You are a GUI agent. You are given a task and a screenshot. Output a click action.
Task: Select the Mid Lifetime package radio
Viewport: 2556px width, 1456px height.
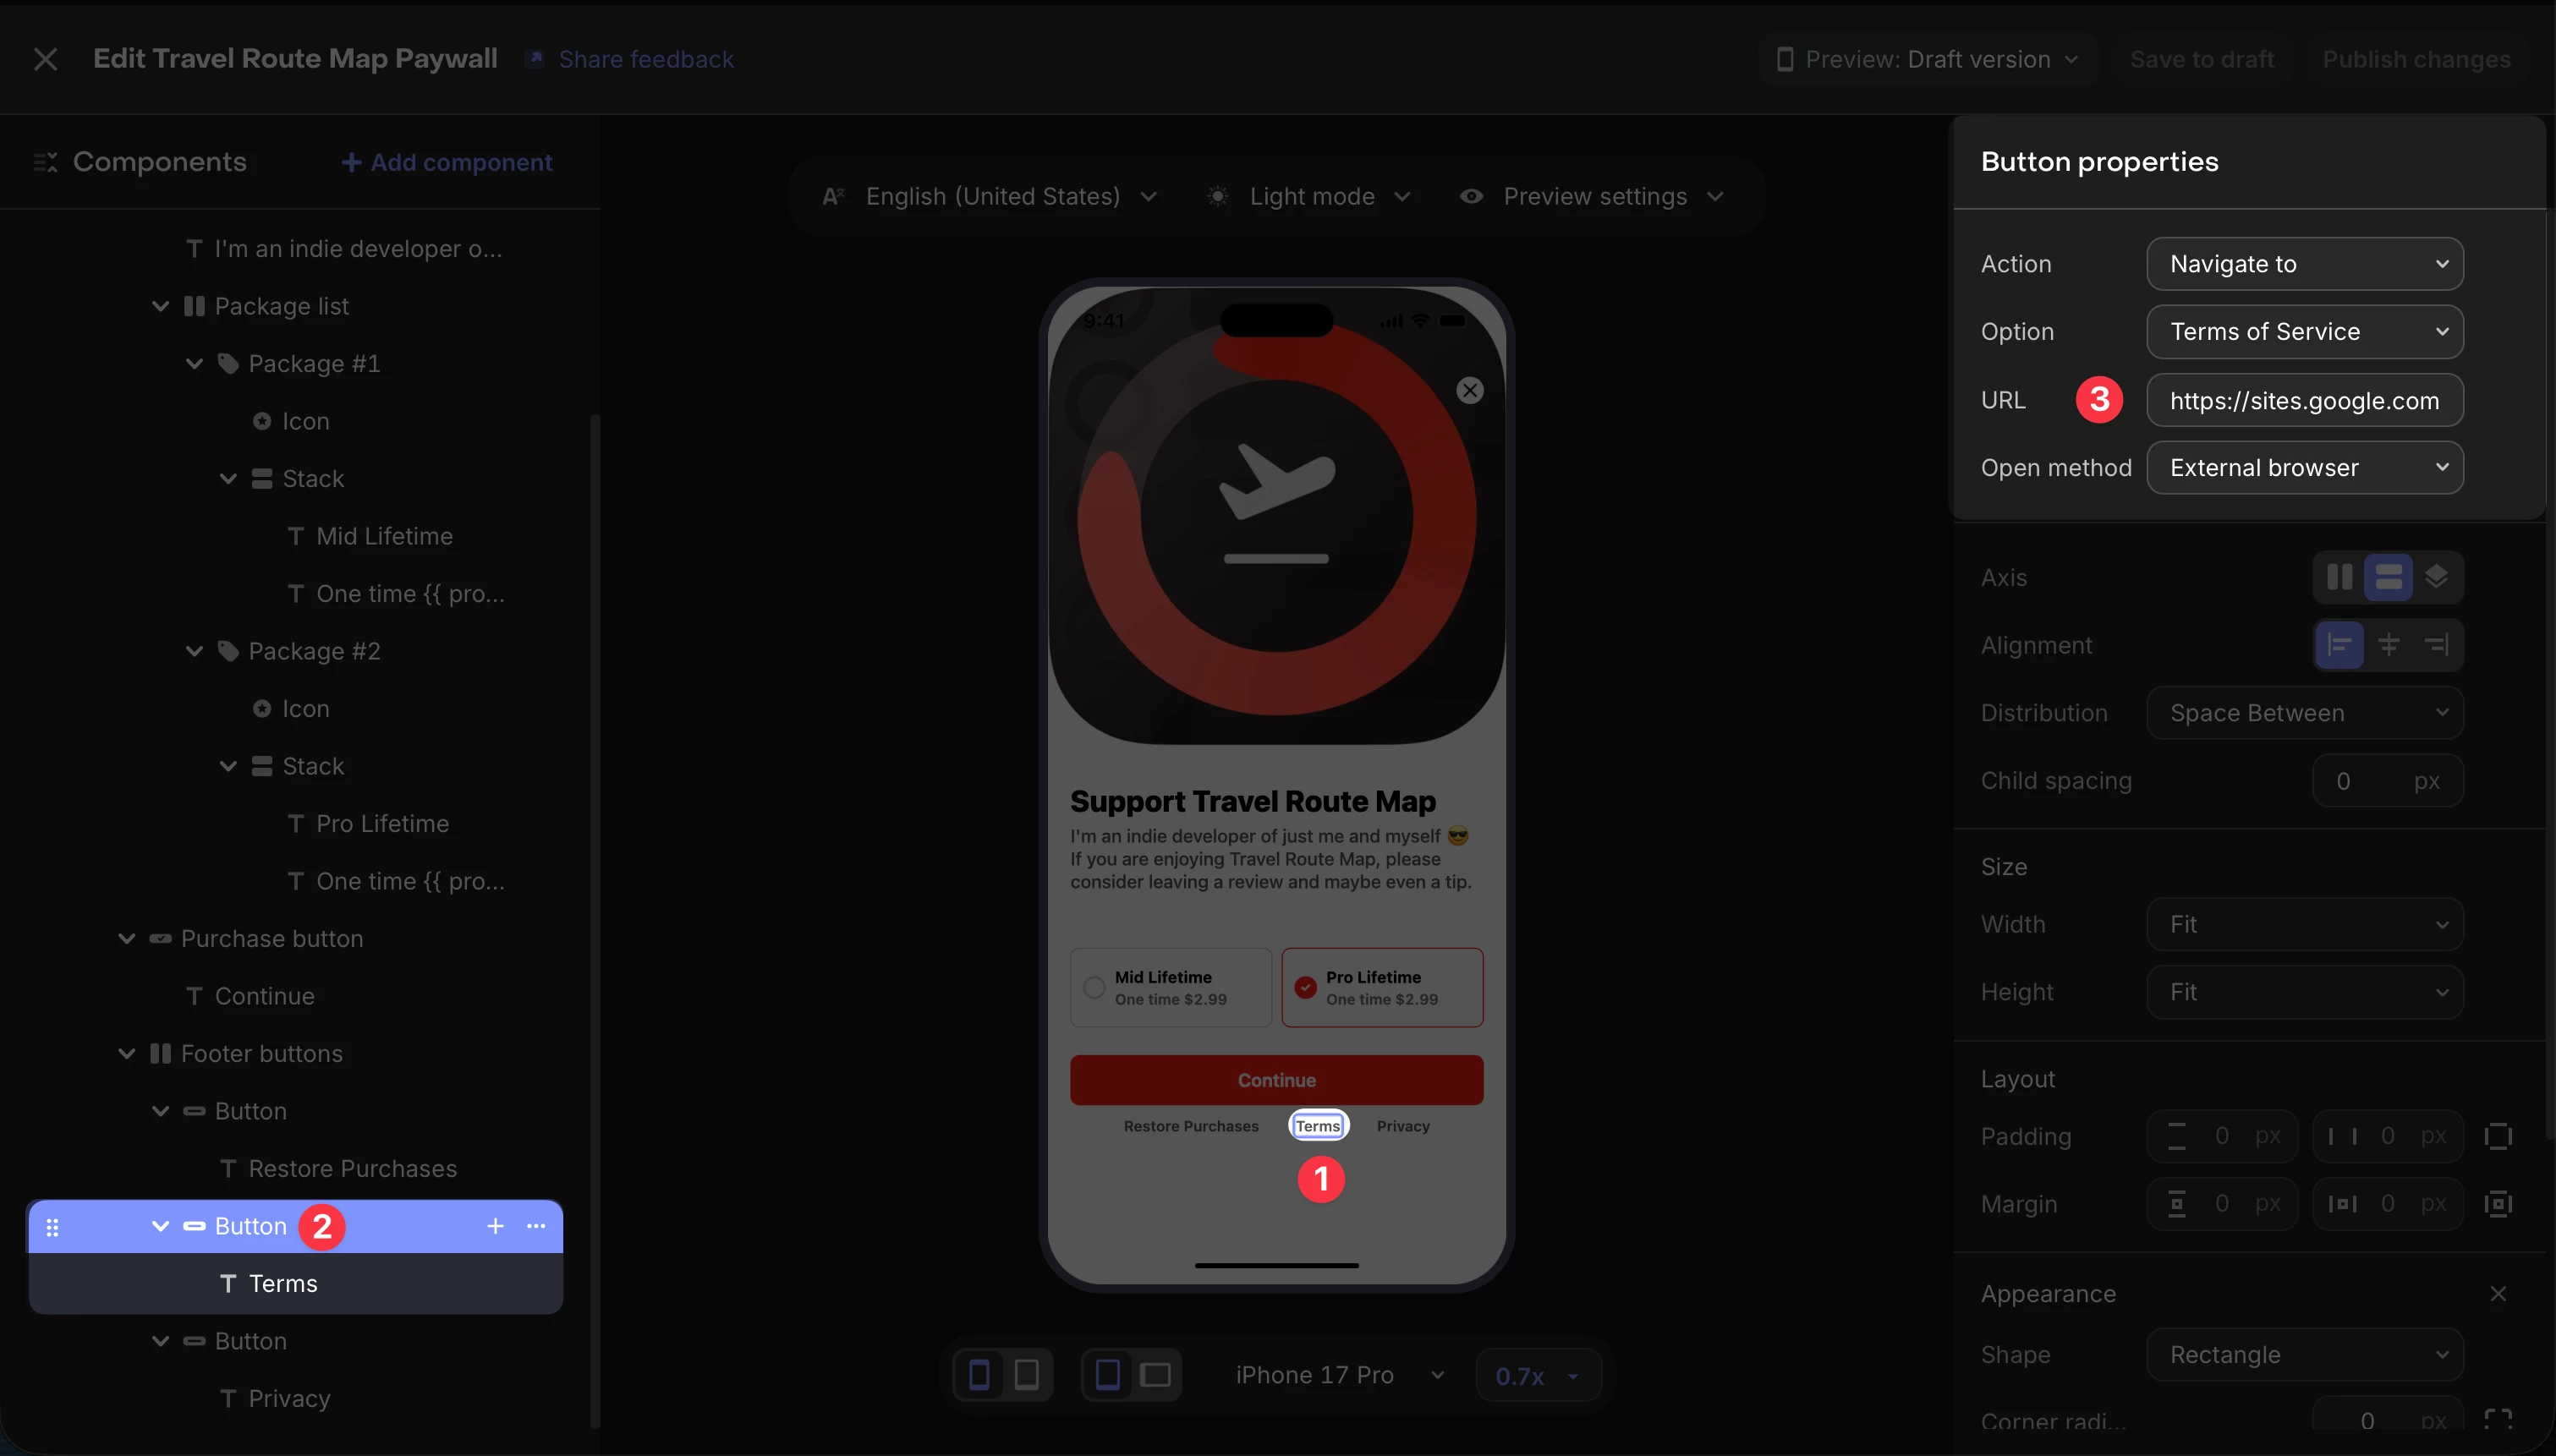coord(1094,988)
